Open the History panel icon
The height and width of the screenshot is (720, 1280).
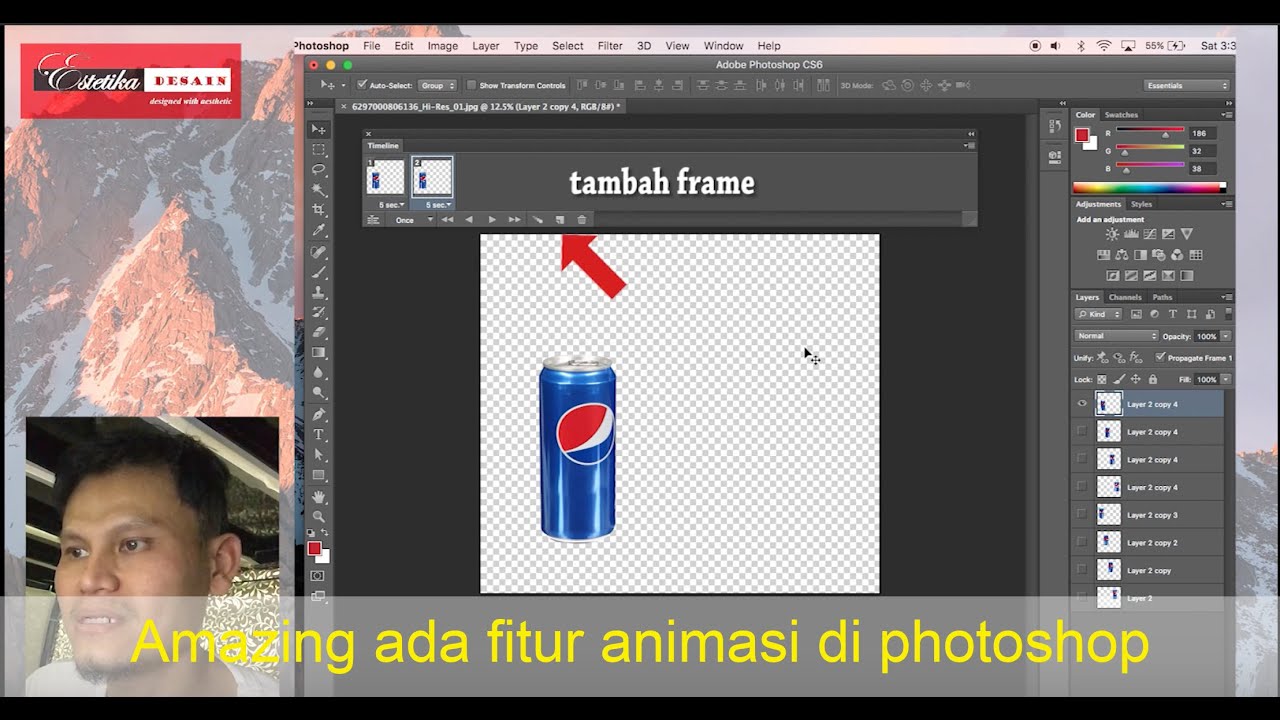point(1054,126)
